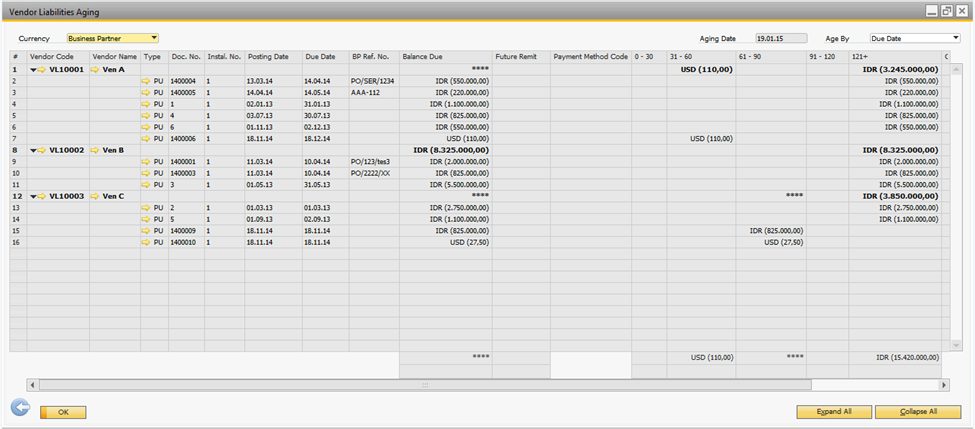Open link arrow beside Ven C name
Screen dimensions: 975x429
95,196
